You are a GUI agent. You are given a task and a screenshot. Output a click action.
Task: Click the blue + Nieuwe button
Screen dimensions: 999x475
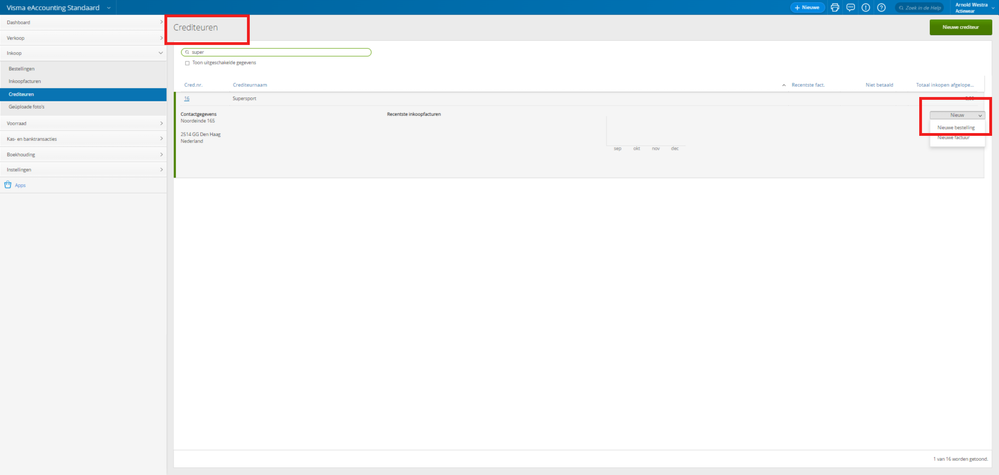(807, 8)
